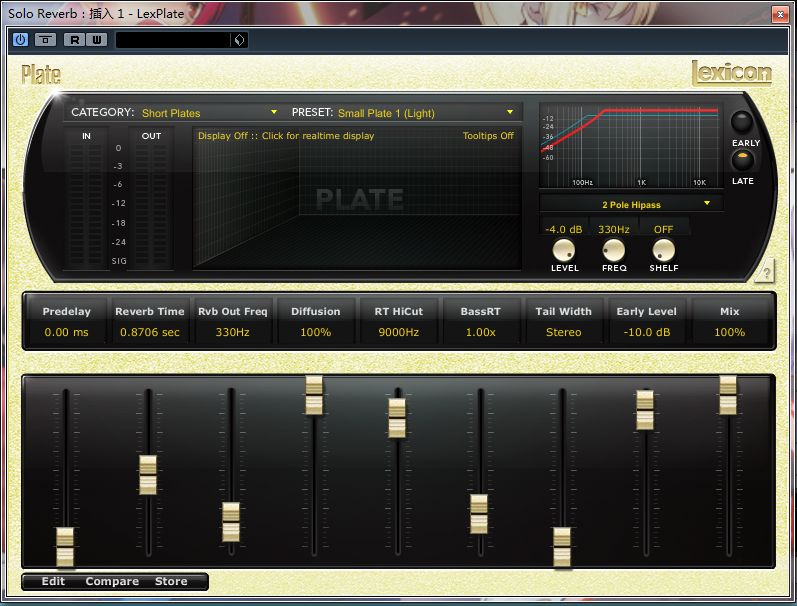Image resolution: width=797 pixels, height=606 pixels.
Task: Expand the category dropdown arrow
Action: tap(274, 112)
